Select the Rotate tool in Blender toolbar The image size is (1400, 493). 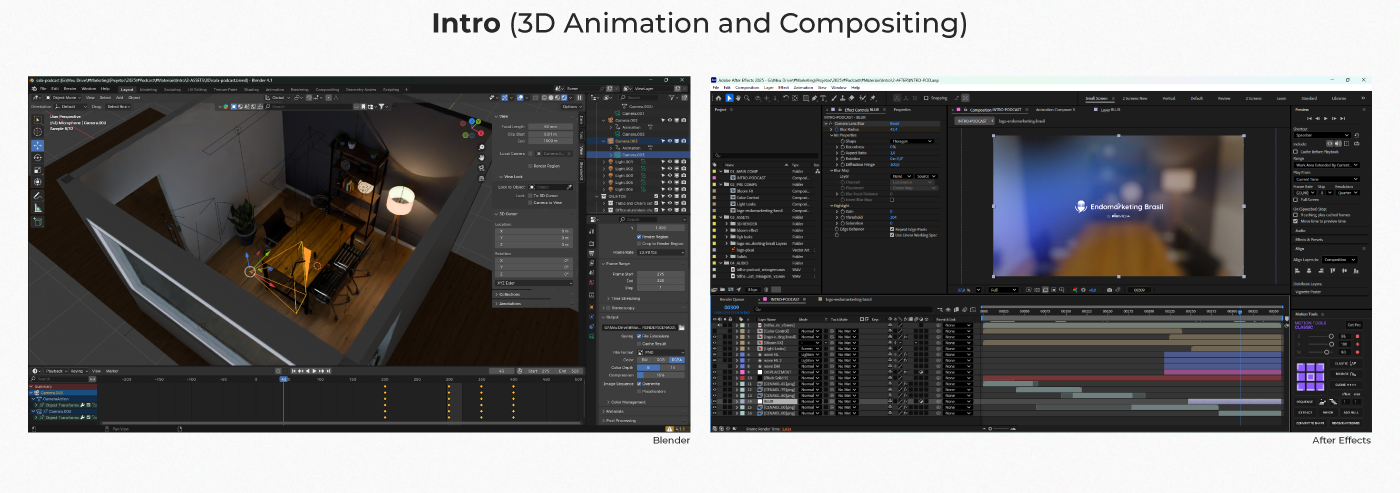(38, 158)
